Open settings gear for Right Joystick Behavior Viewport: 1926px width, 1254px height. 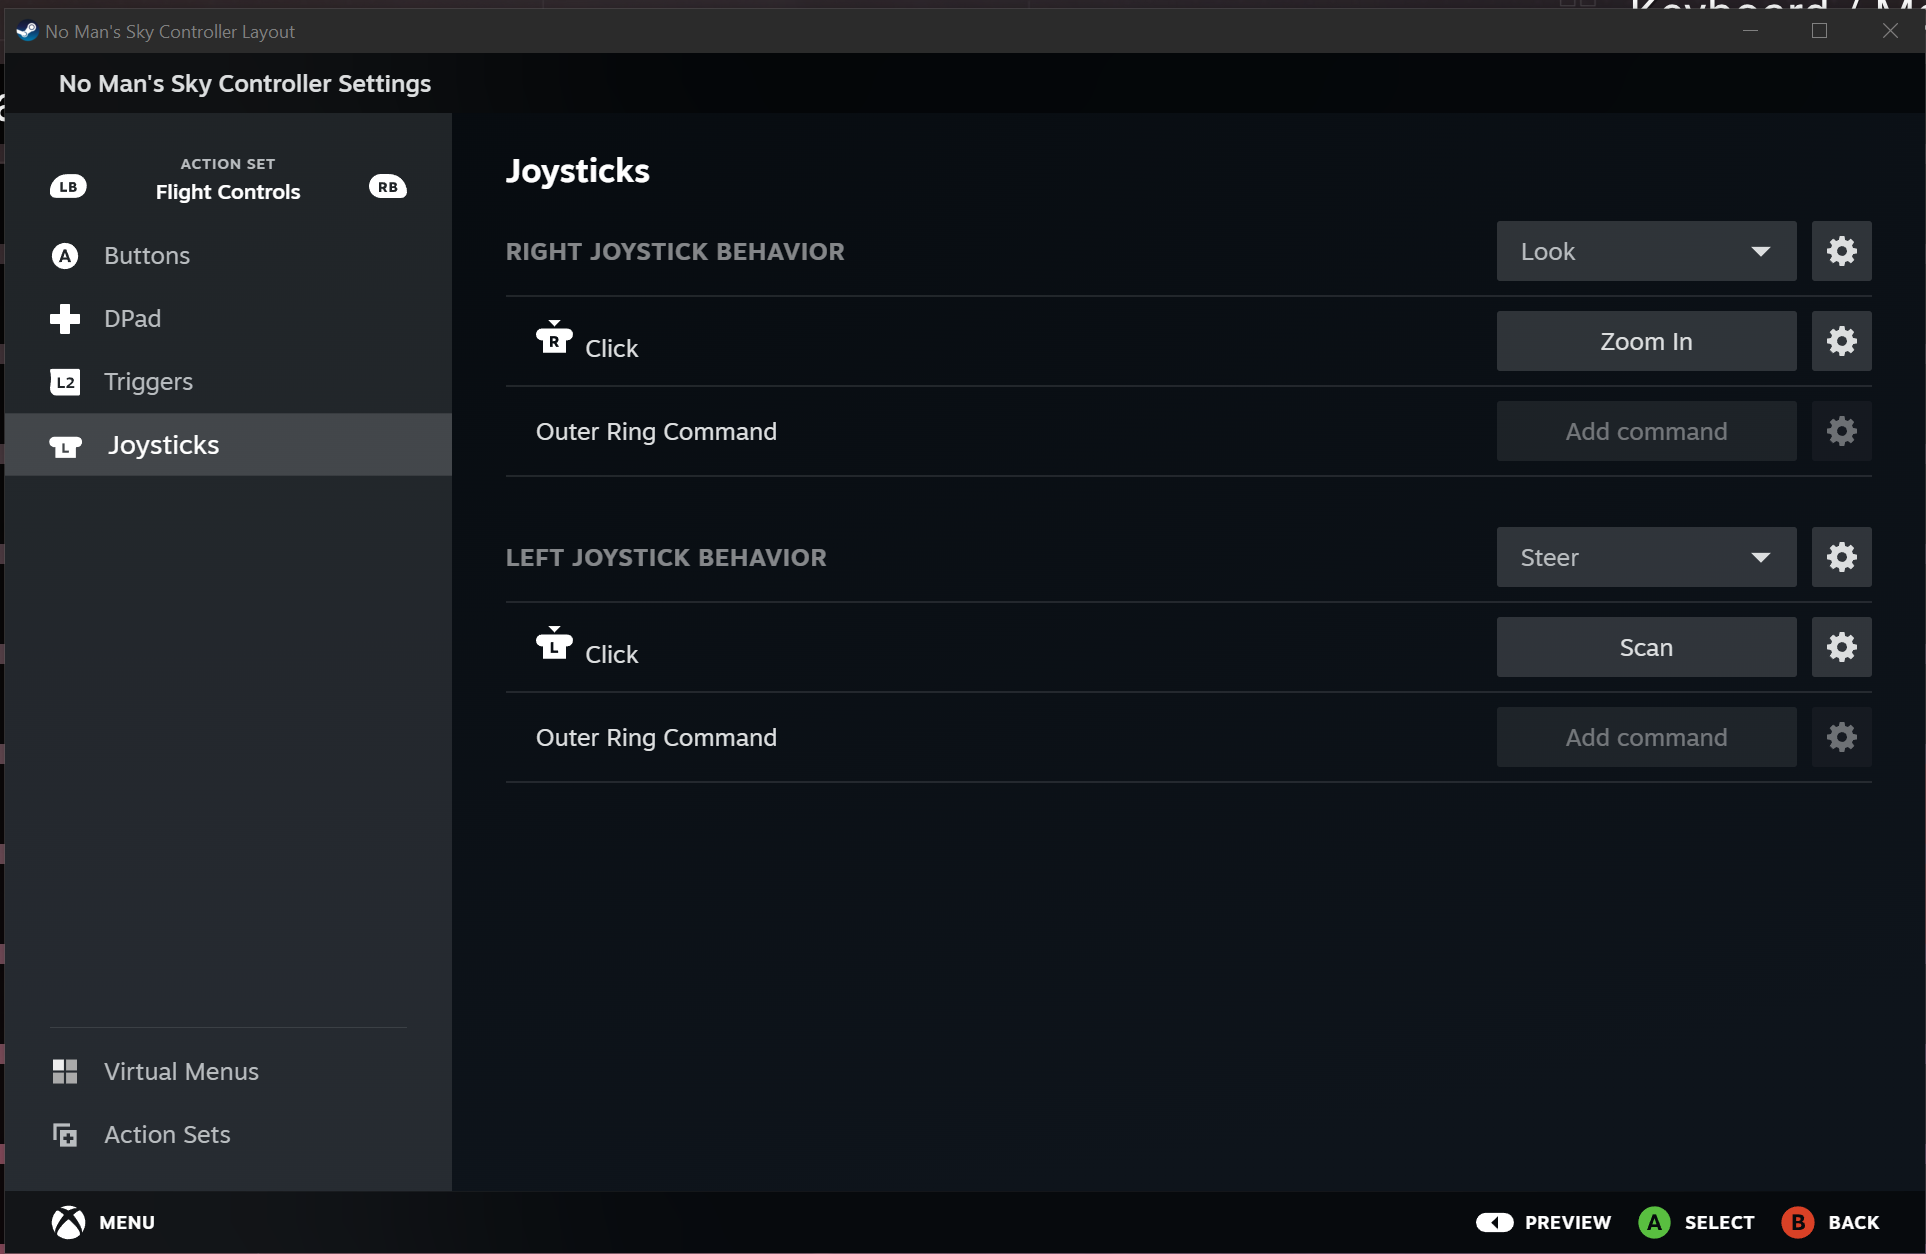[1841, 251]
